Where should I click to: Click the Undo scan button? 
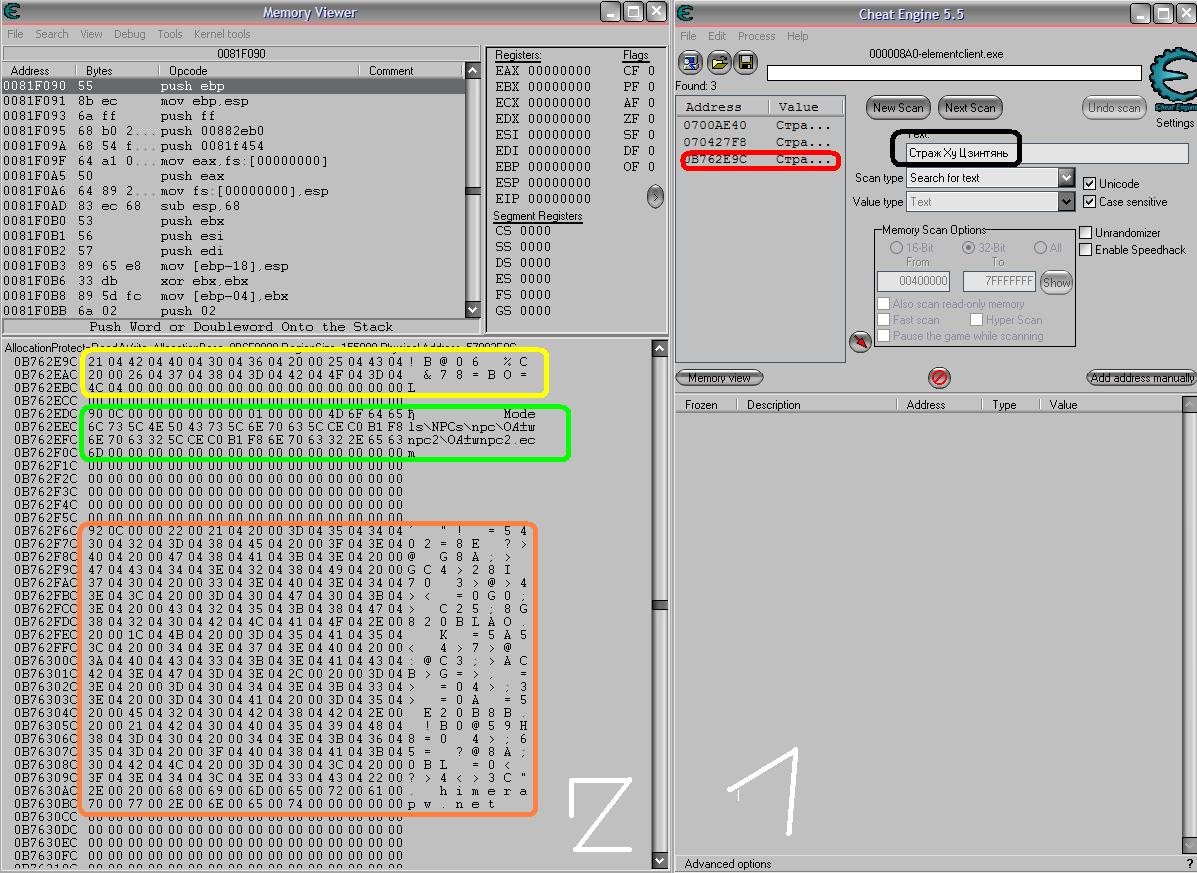click(1114, 108)
